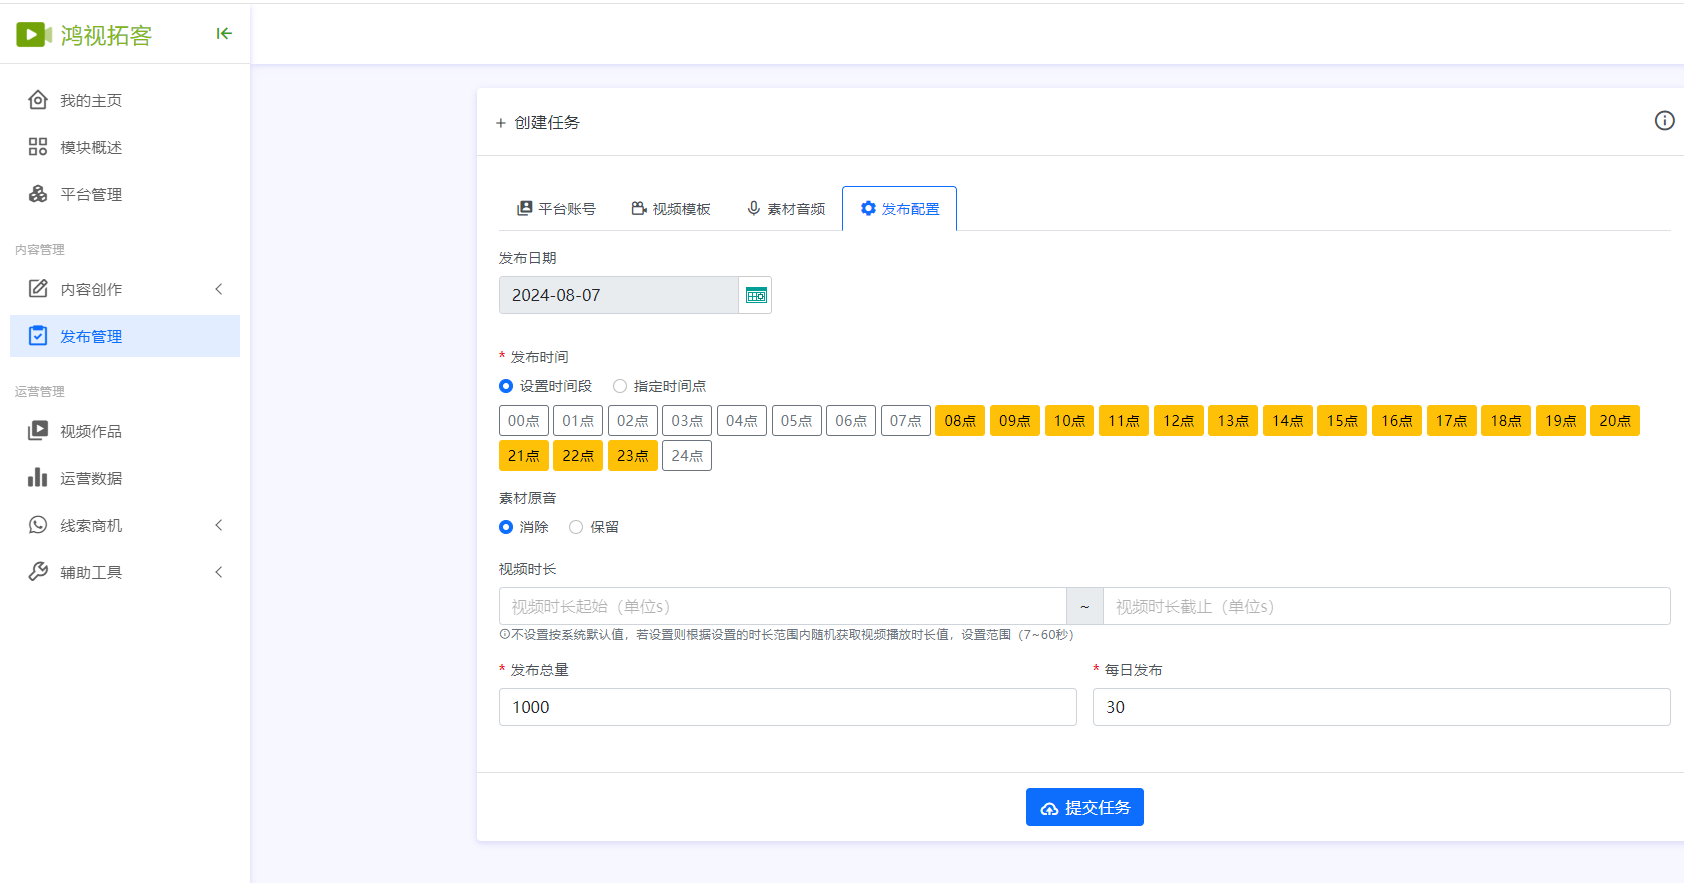The width and height of the screenshot is (1684, 883).
Task: Click the 视频时长起始 input field
Action: [x=783, y=606]
